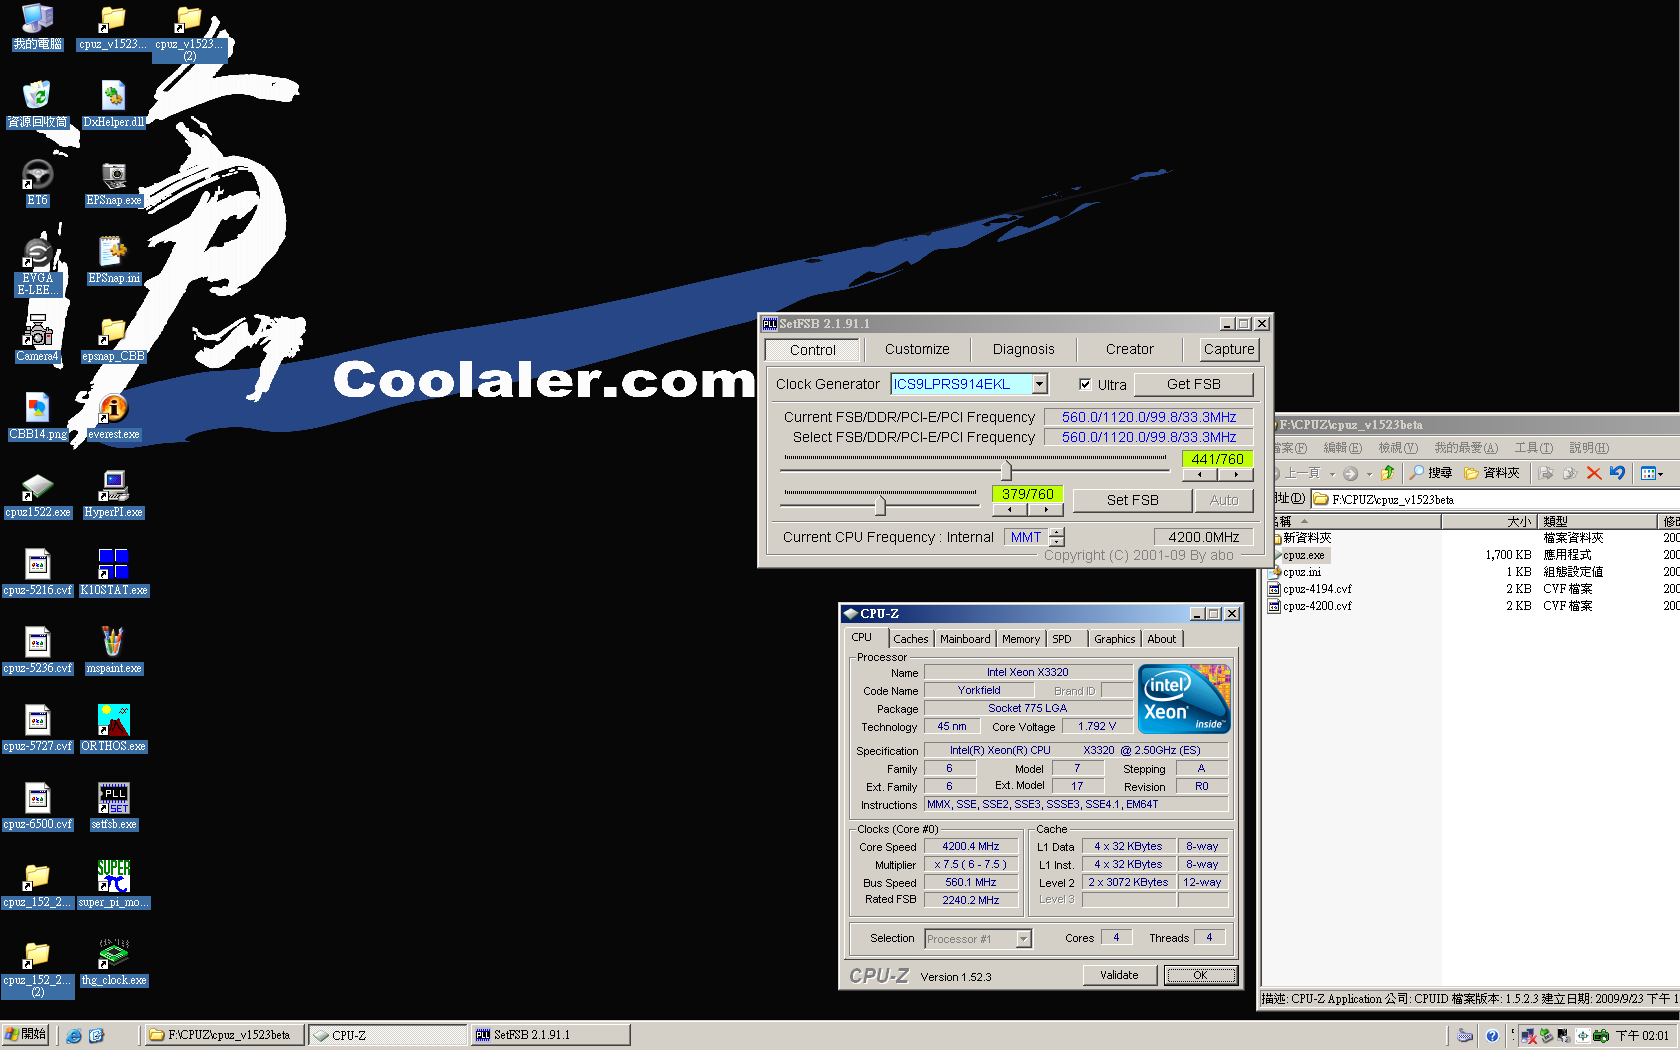Select the EVGA E-LEET desktop shortcut
Viewport: 1680px width, 1050px height.
(x=38, y=268)
